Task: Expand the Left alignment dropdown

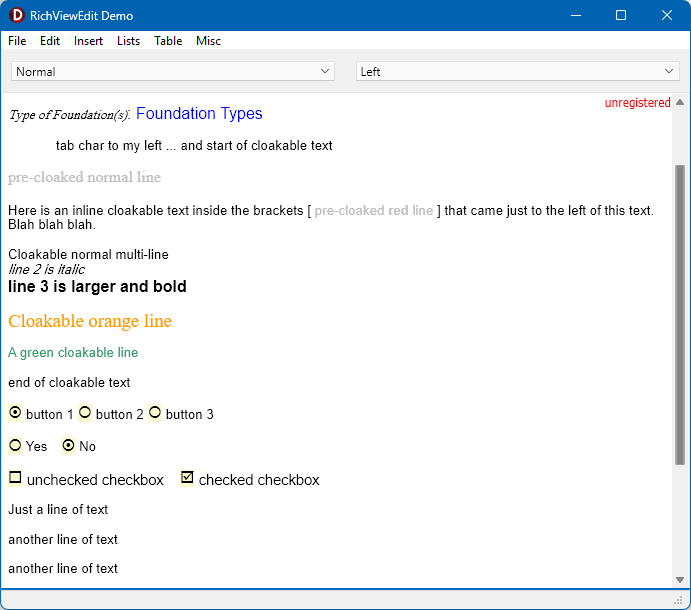Action: [x=518, y=71]
